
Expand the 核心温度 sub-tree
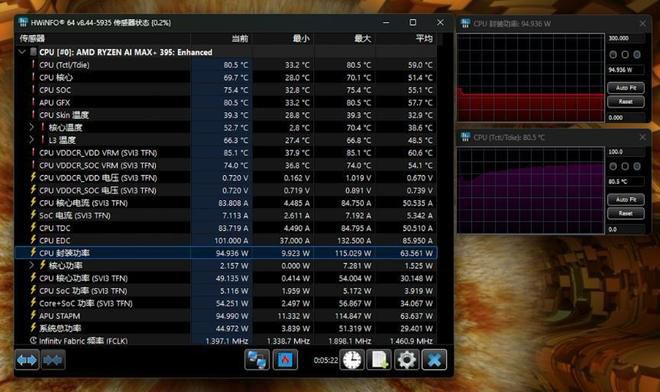32,127
